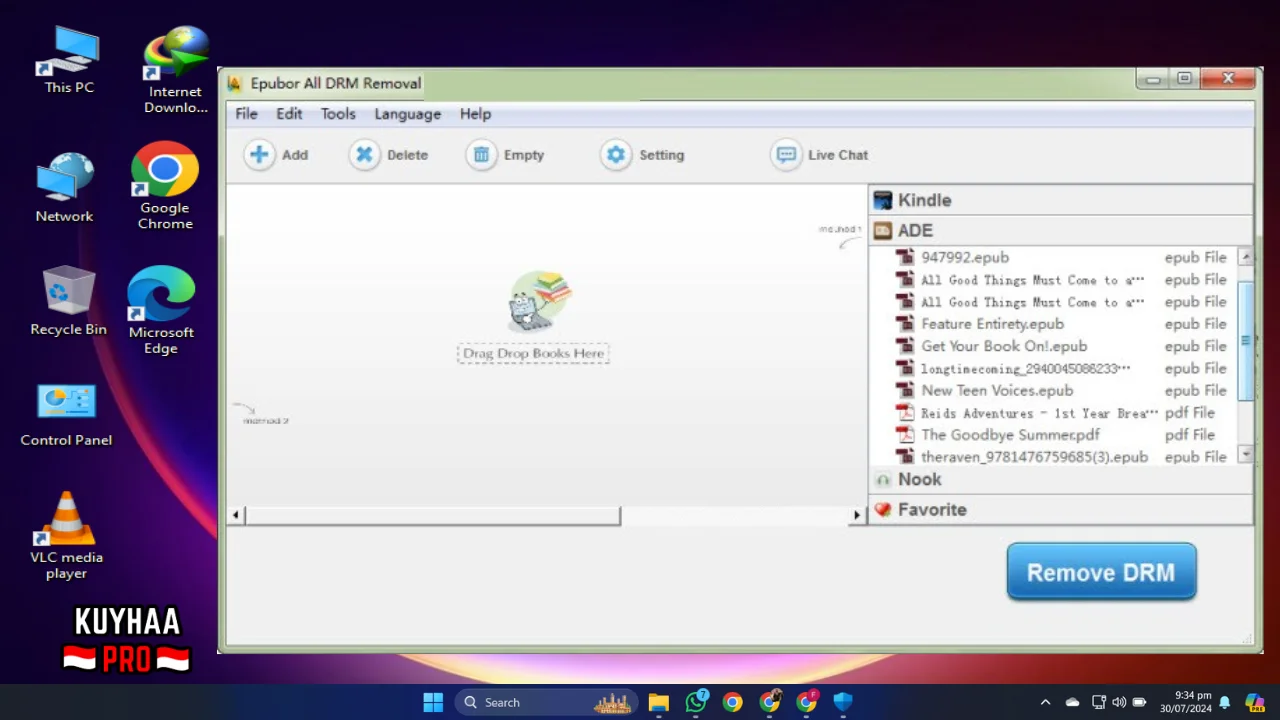The image size is (1280, 720).
Task: Open Control Panel desktop icon
Action: point(66,414)
